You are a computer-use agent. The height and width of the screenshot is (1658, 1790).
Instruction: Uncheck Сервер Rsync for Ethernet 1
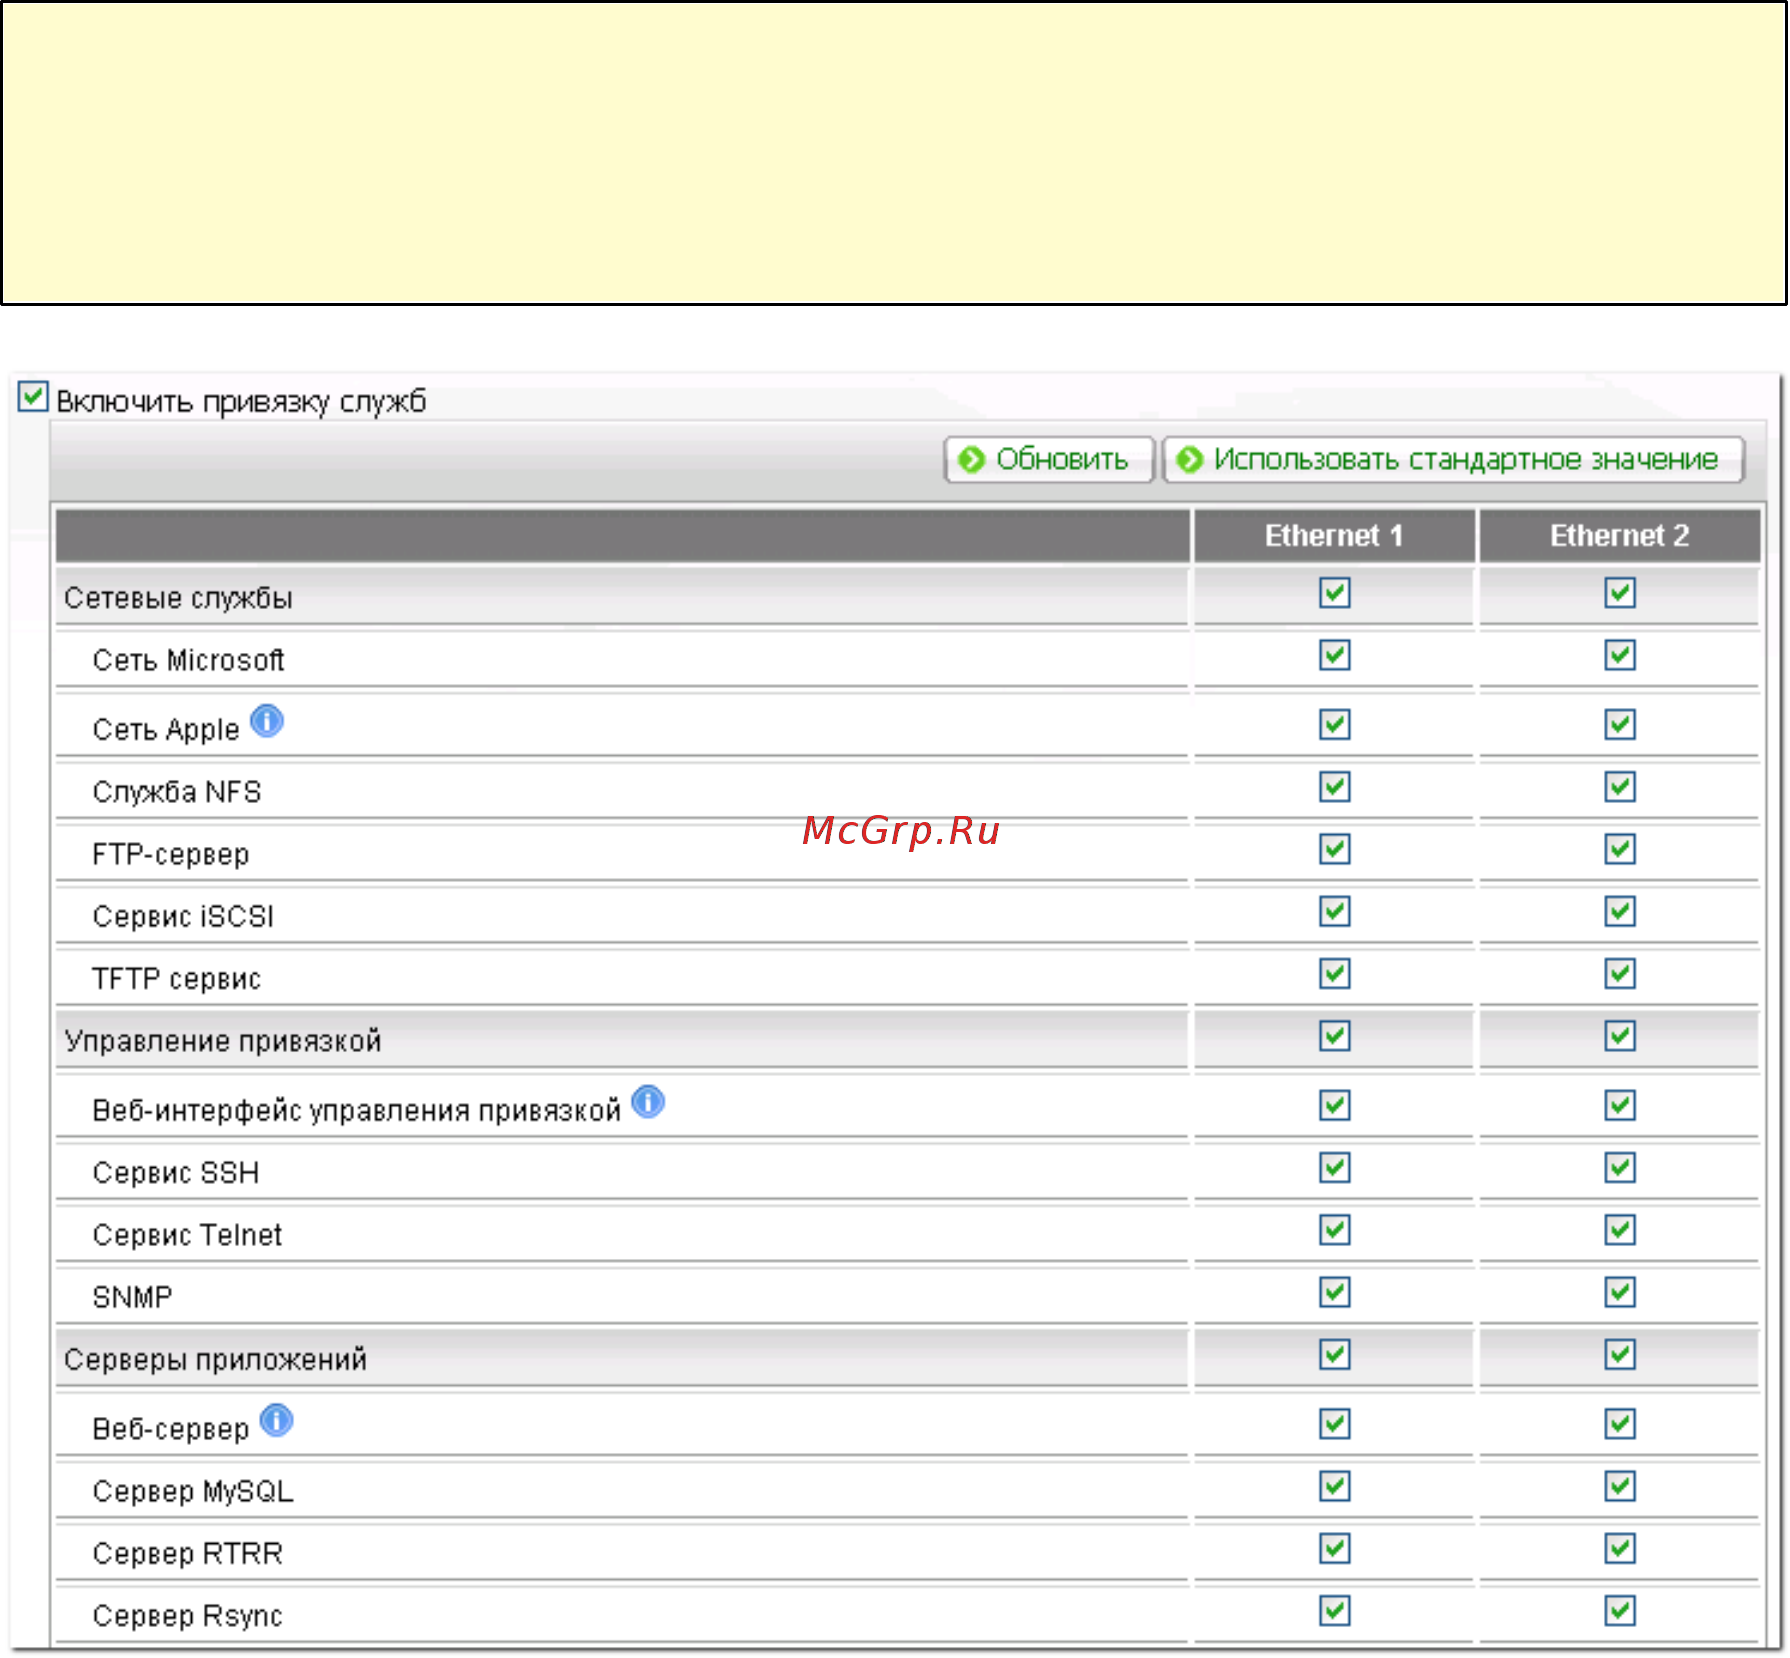pyautogui.click(x=1335, y=1610)
